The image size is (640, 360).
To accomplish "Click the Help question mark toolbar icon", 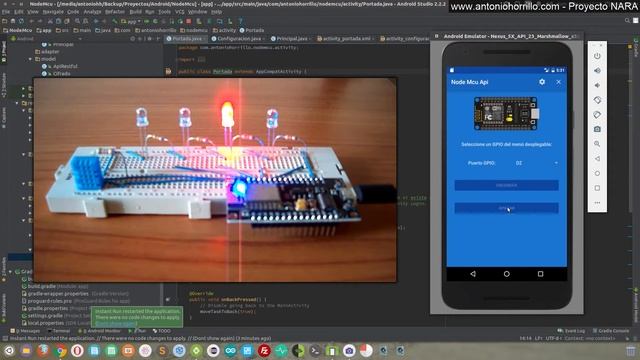I will (x=240, y=21).
